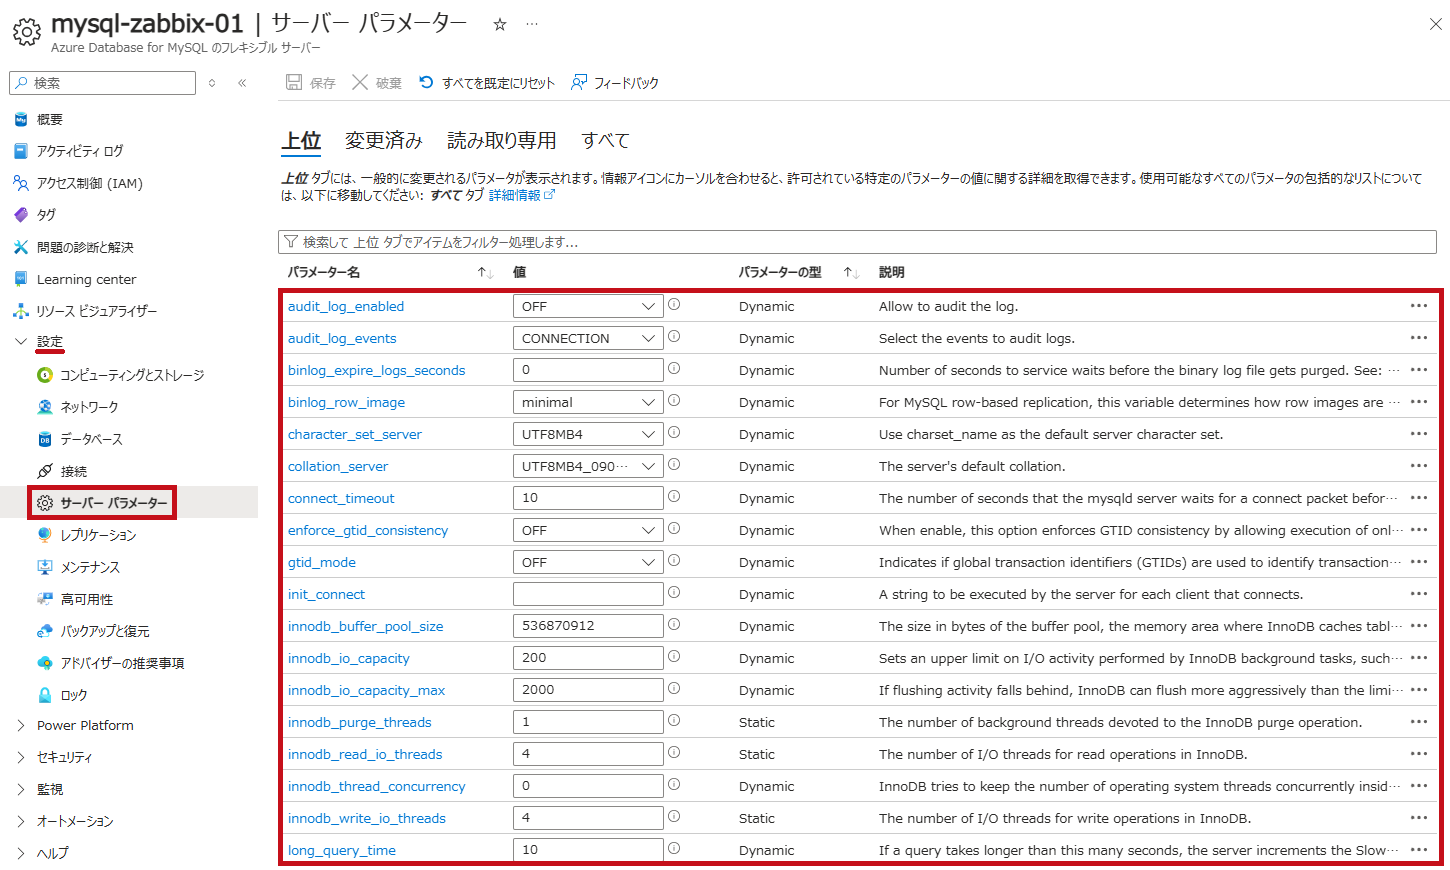Open enforce_gtid_consistency dropdown
This screenshot has width=1450, height=870.
point(588,530)
